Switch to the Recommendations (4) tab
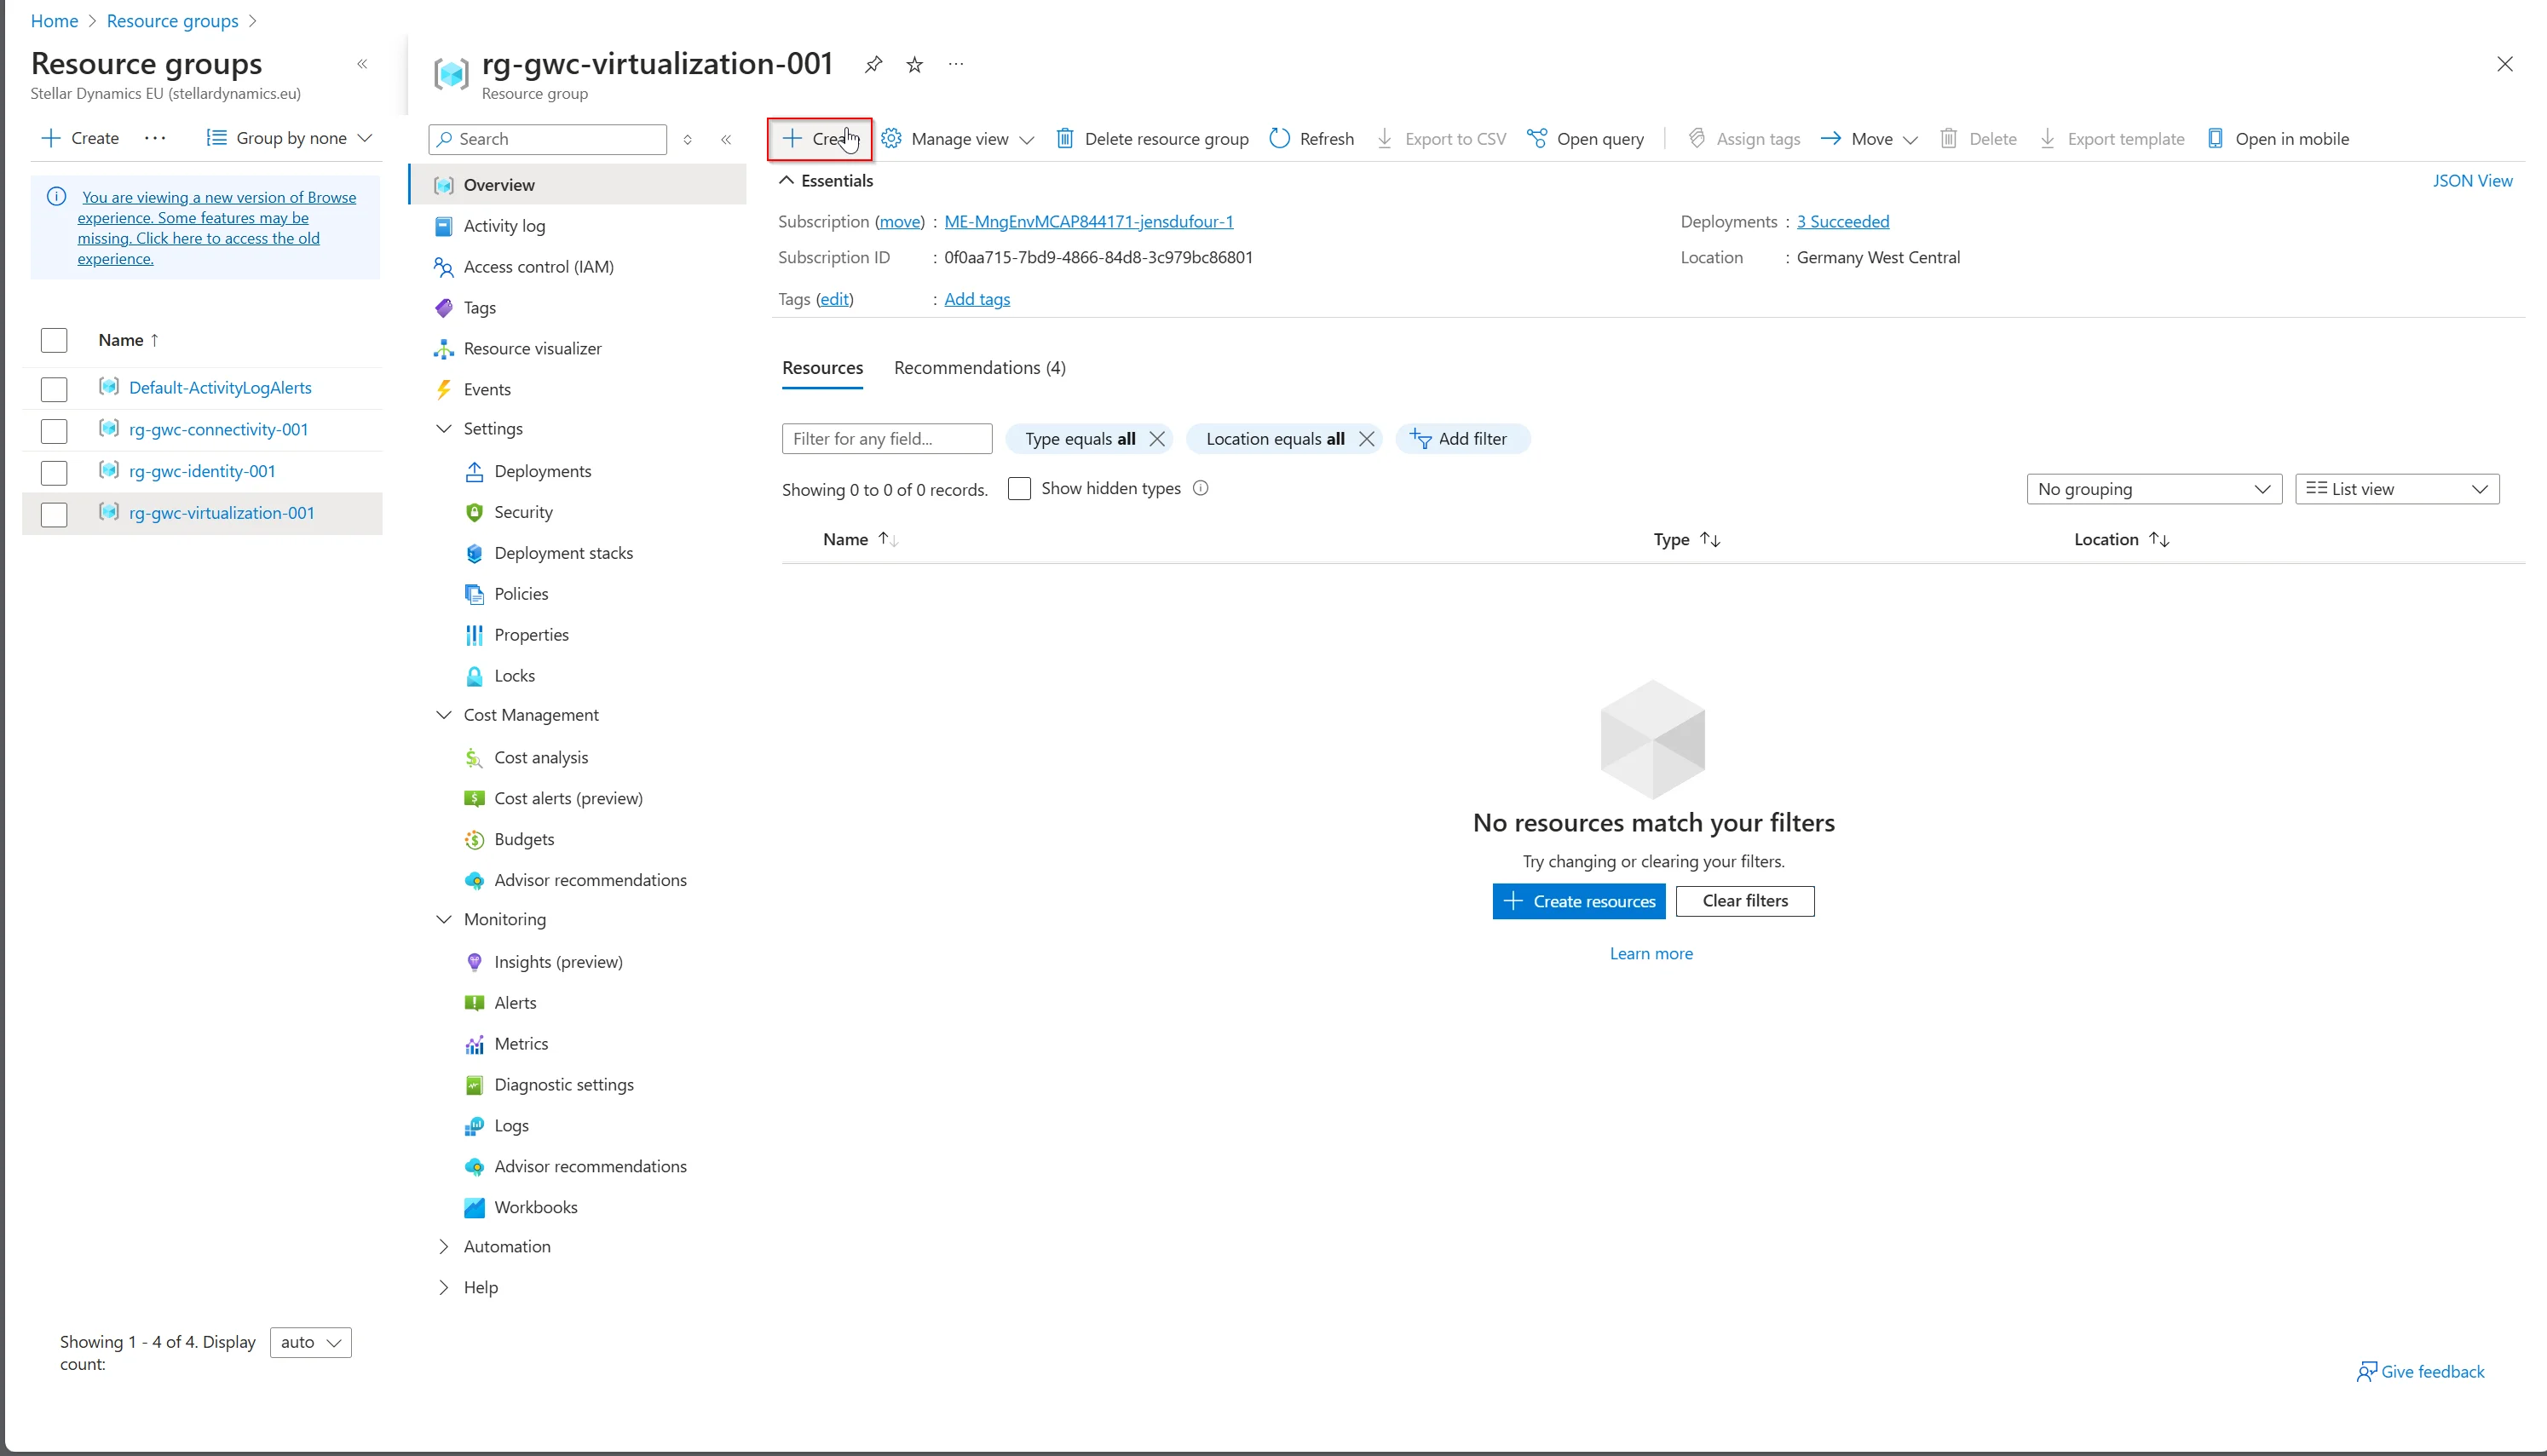The width and height of the screenshot is (2547, 1456). pyautogui.click(x=979, y=368)
